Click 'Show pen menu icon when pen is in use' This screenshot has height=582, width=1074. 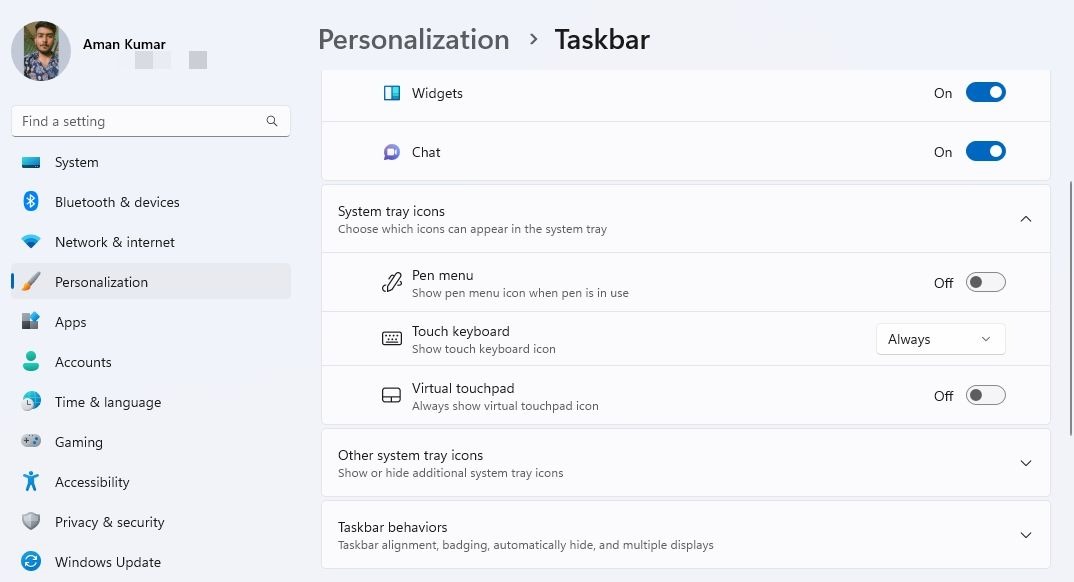pos(520,293)
